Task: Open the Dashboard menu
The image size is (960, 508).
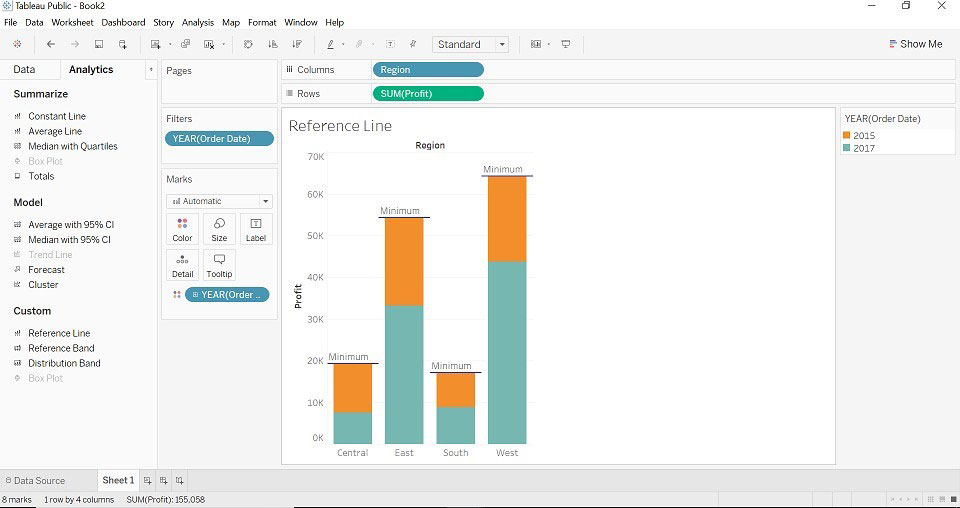Action: [123, 22]
